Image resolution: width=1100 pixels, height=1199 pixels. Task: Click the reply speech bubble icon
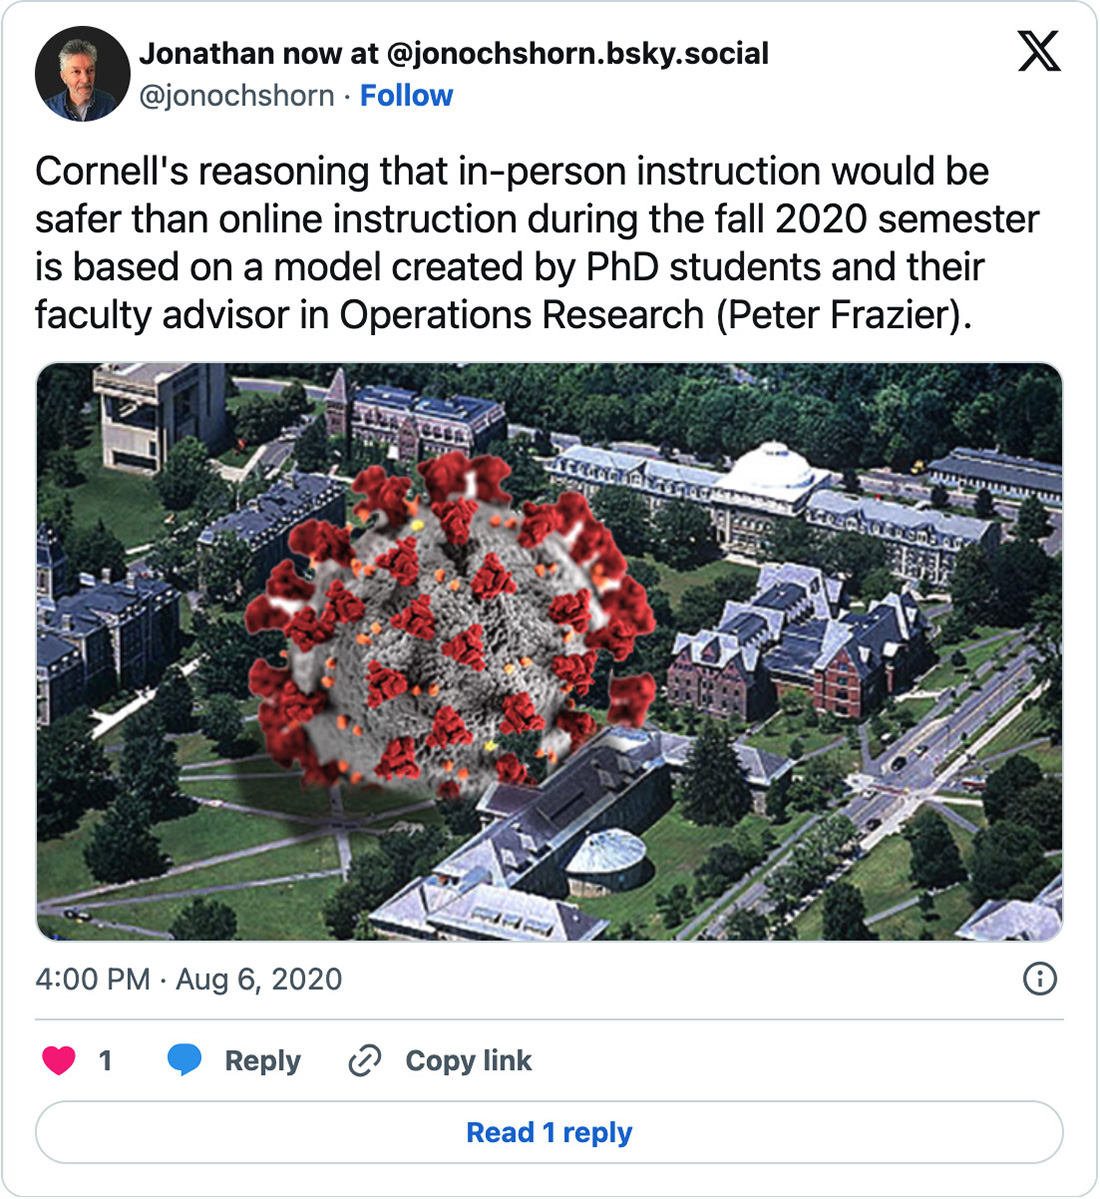(184, 1060)
